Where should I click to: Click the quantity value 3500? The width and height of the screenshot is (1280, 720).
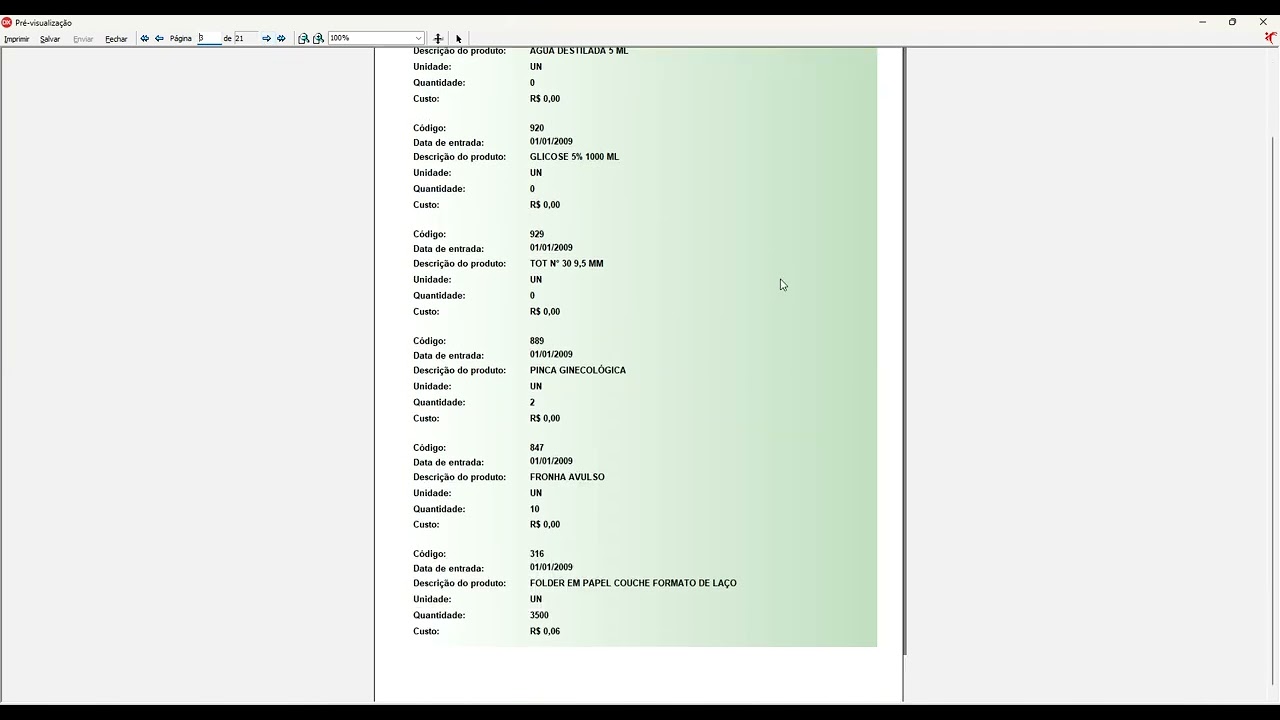[539, 615]
